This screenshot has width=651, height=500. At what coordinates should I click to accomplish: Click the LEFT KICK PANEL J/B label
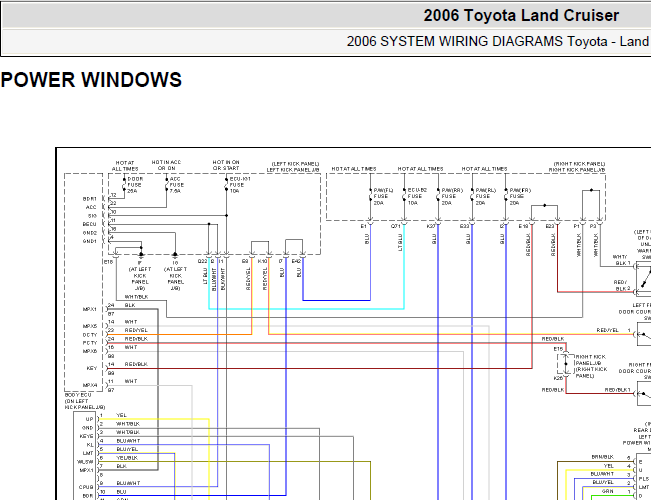[293, 170]
